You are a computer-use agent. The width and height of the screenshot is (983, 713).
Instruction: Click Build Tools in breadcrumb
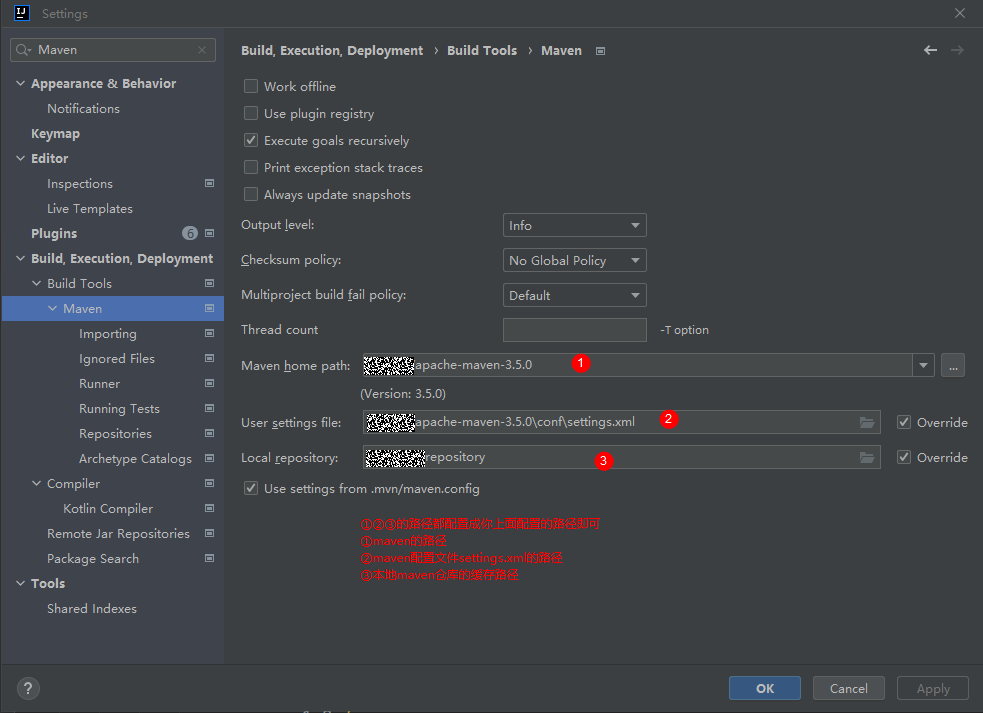(482, 50)
